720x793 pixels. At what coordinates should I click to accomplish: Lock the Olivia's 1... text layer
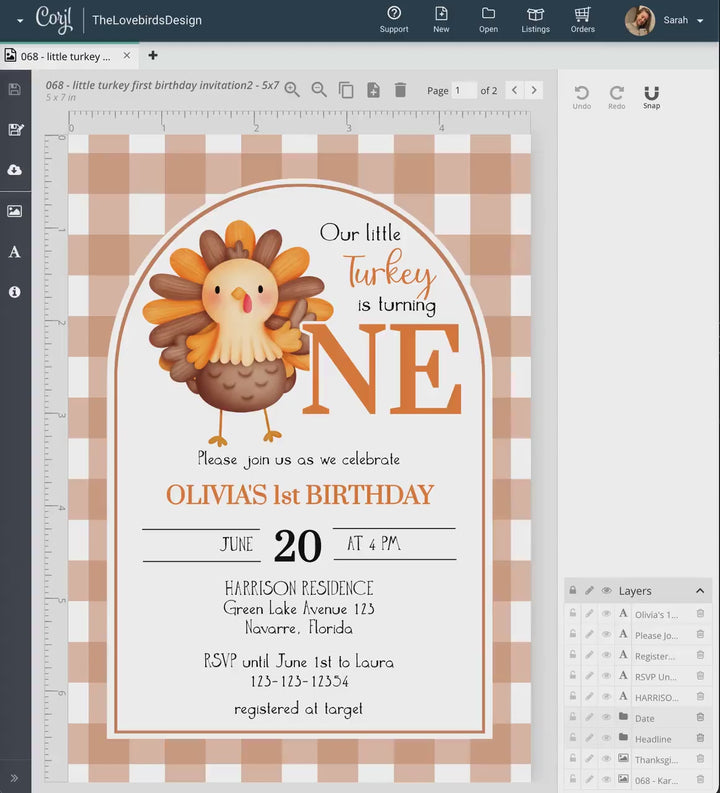coord(573,614)
